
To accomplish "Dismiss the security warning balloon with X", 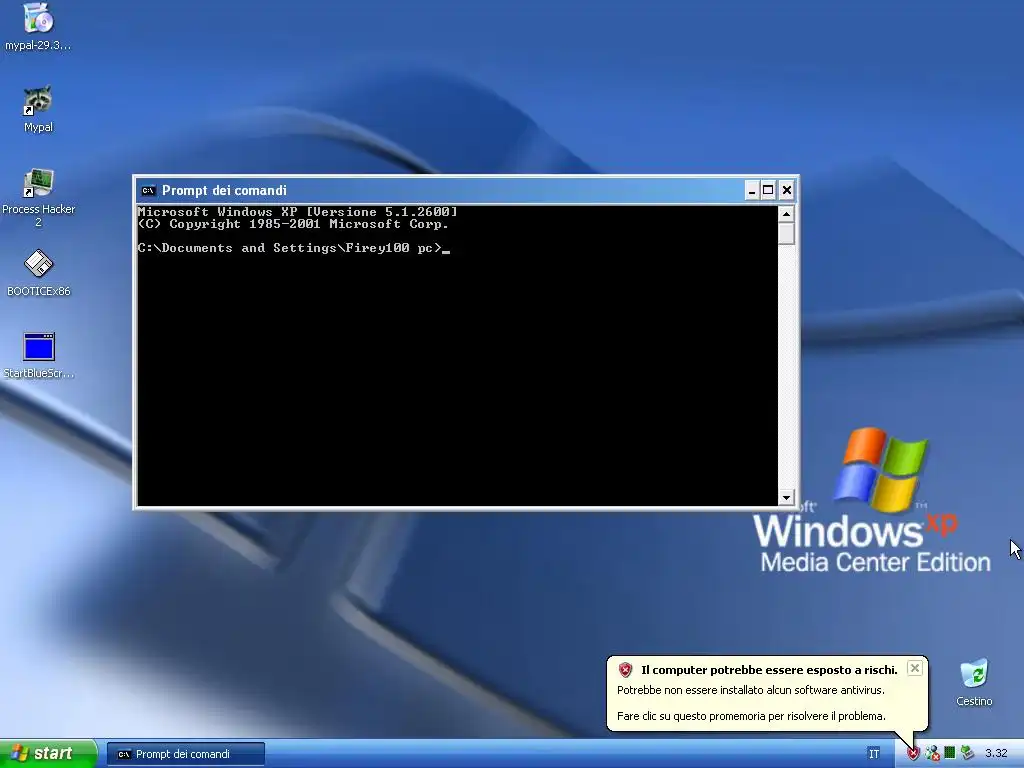I will click(915, 667).
